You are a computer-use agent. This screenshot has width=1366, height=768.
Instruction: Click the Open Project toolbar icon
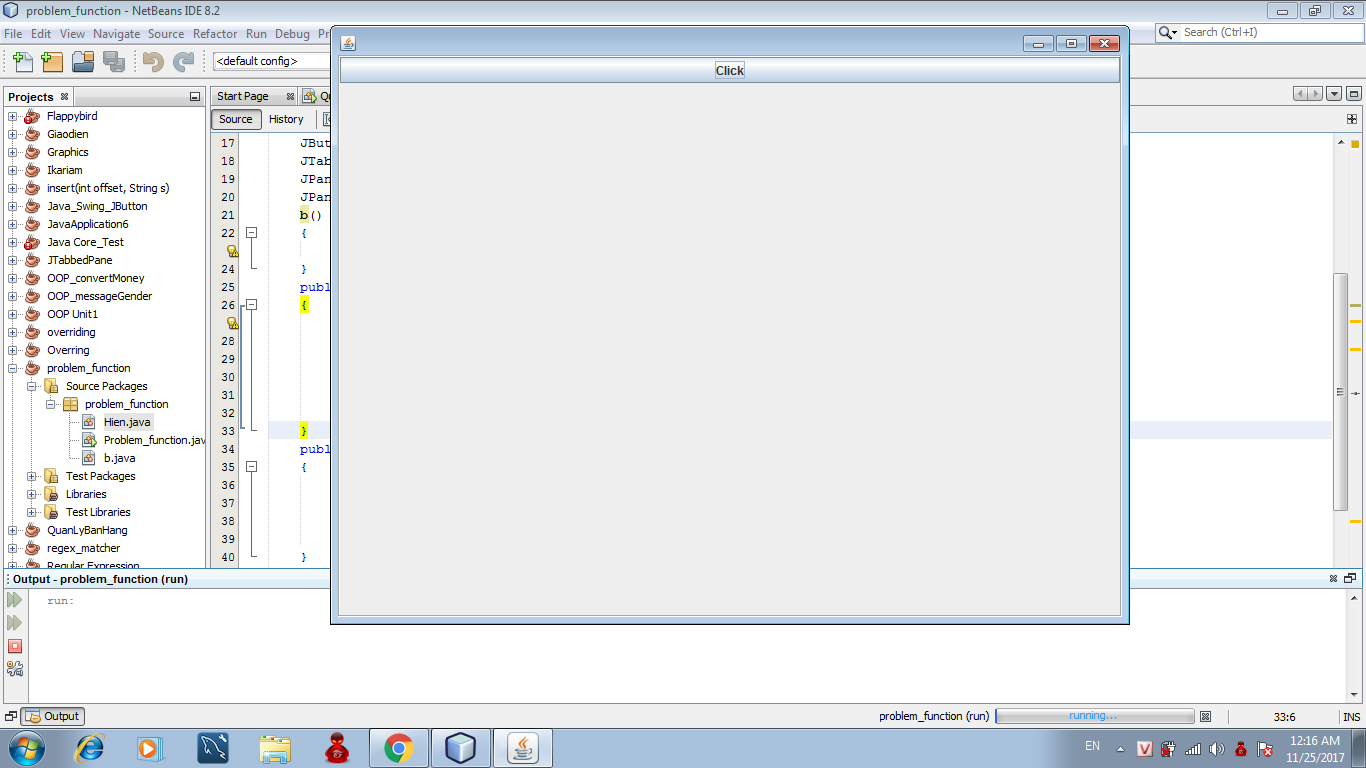[83, 62]
